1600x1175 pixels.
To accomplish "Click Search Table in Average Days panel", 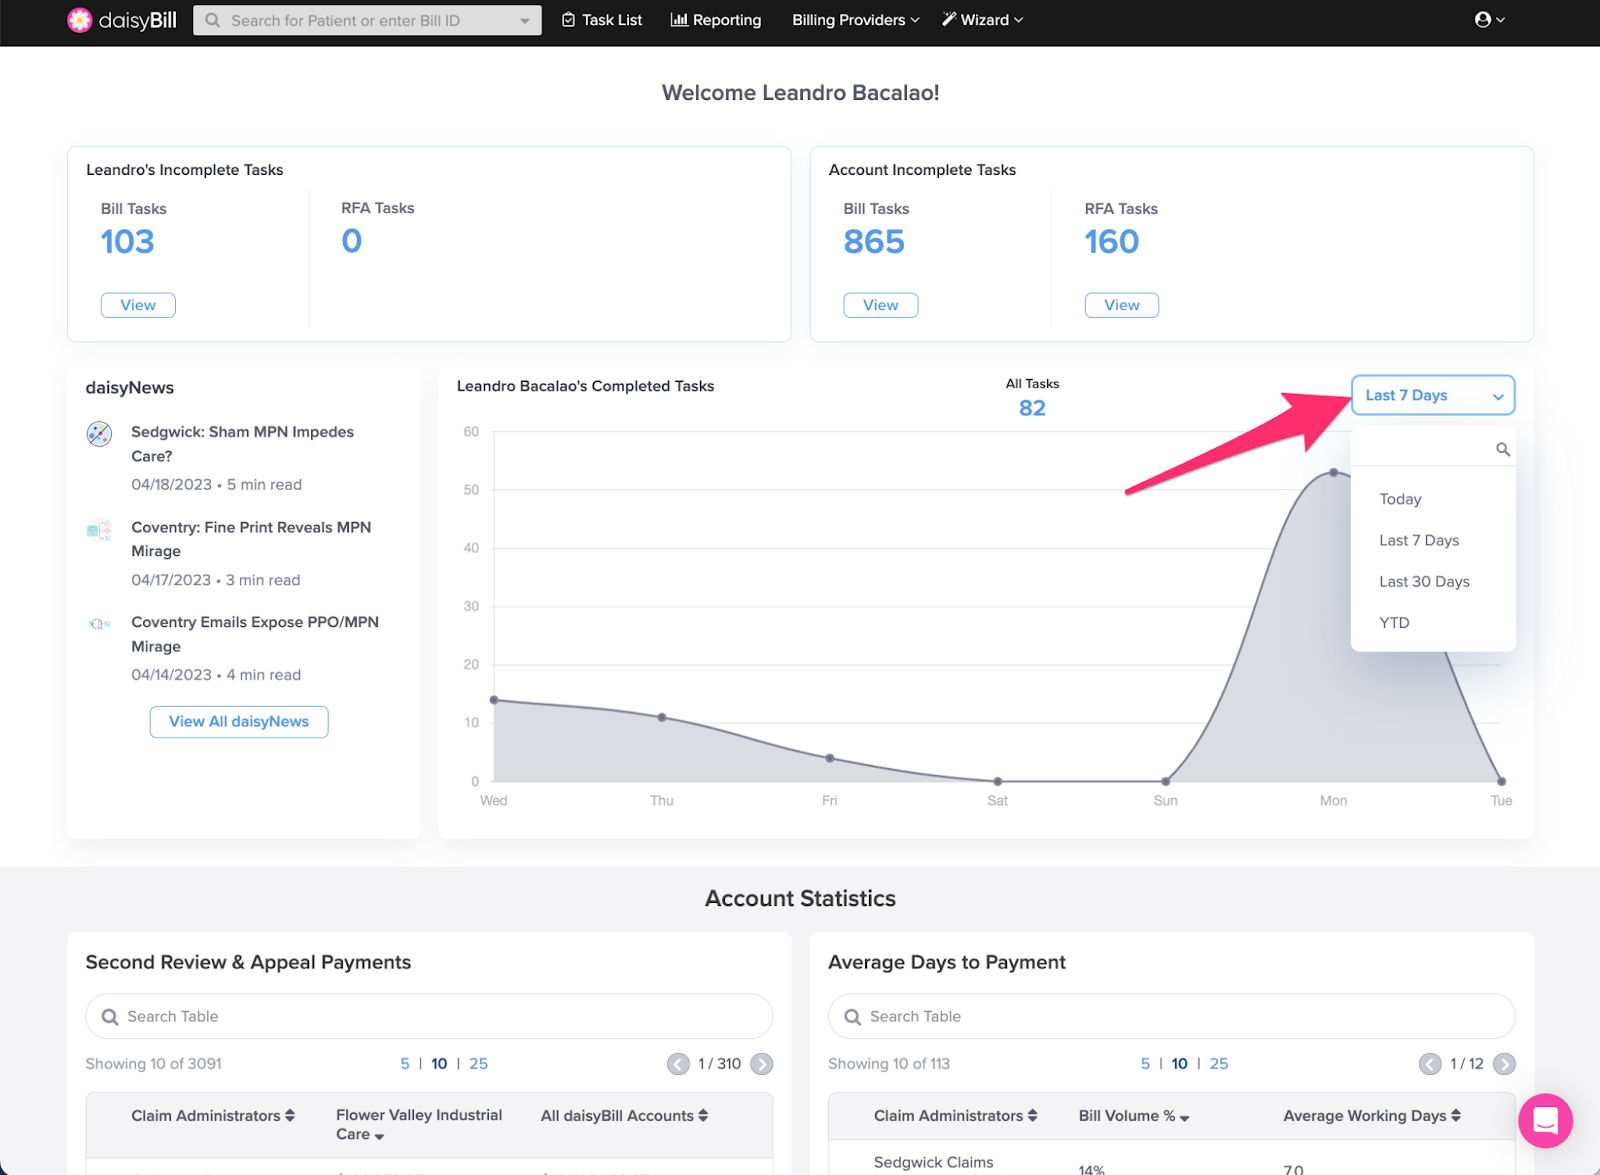I will click(1172, 1016).
